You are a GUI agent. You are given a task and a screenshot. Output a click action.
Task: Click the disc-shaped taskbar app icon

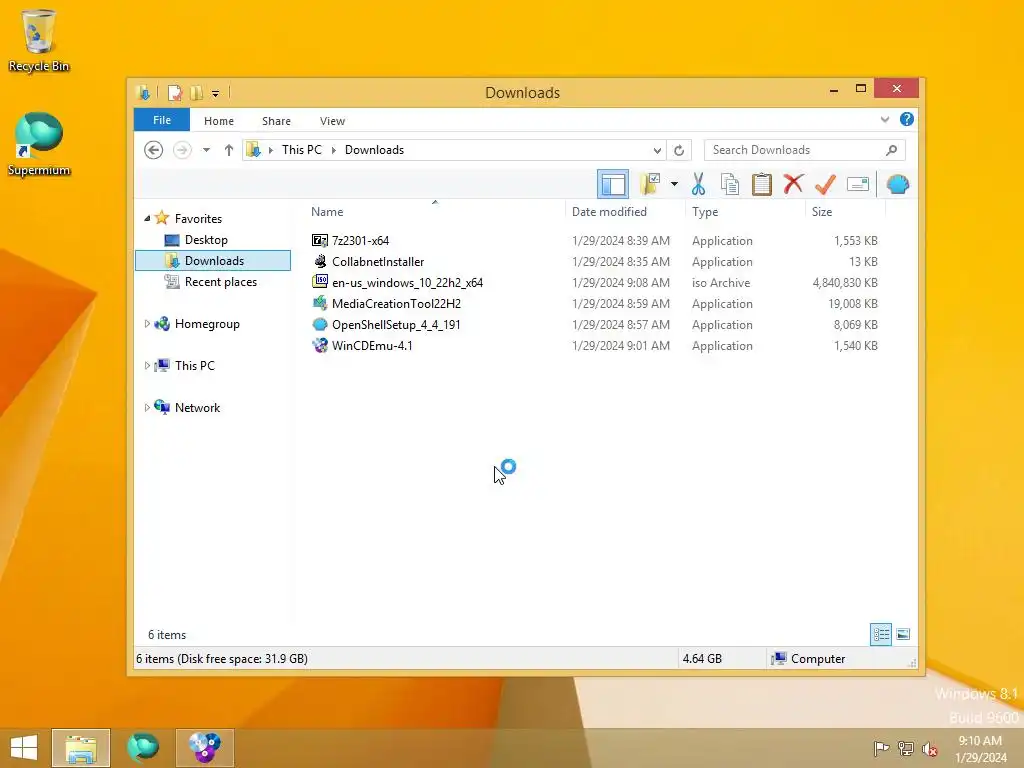click(204, 748)
